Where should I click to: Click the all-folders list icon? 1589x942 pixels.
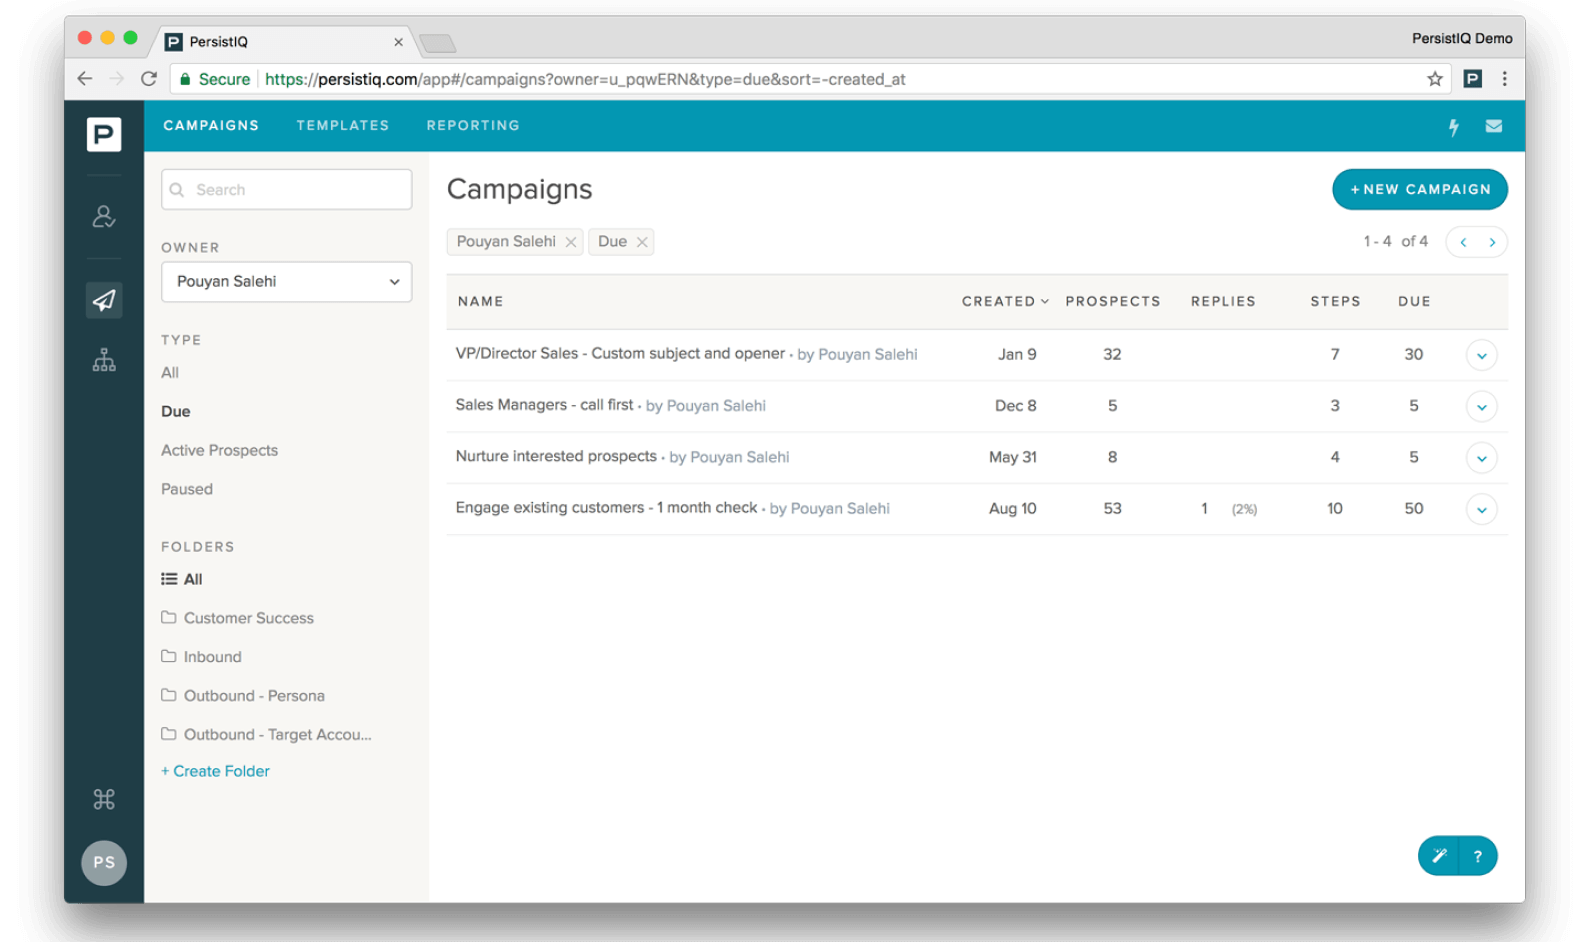(x=169, y=579)
